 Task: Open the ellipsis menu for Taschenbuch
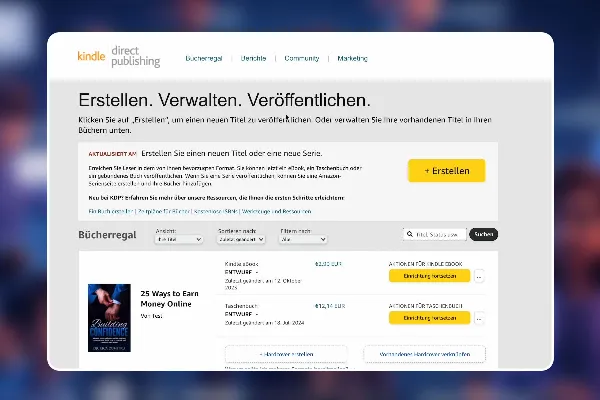click(x=479, y=318)
